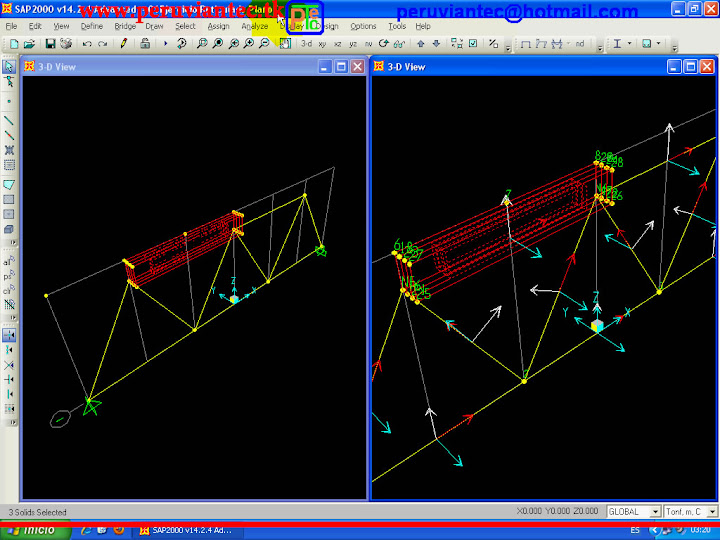Open the Tools menu
This screenshot has height=540, width=720.
click(397, 26)
